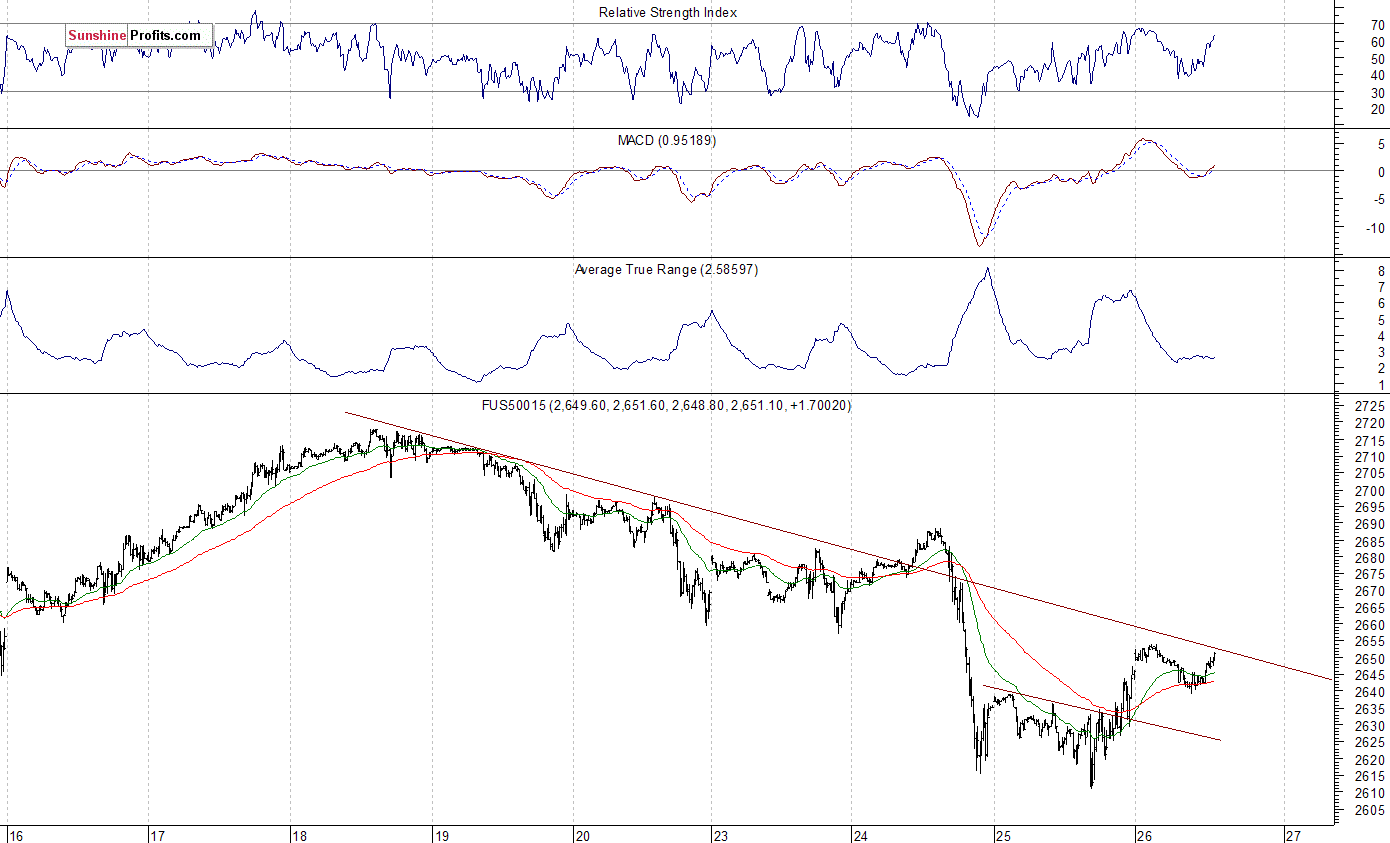This screenshot has width=1390, height=843.
Task: Click the RSI axis value 30
Action: click(1378, 92)
